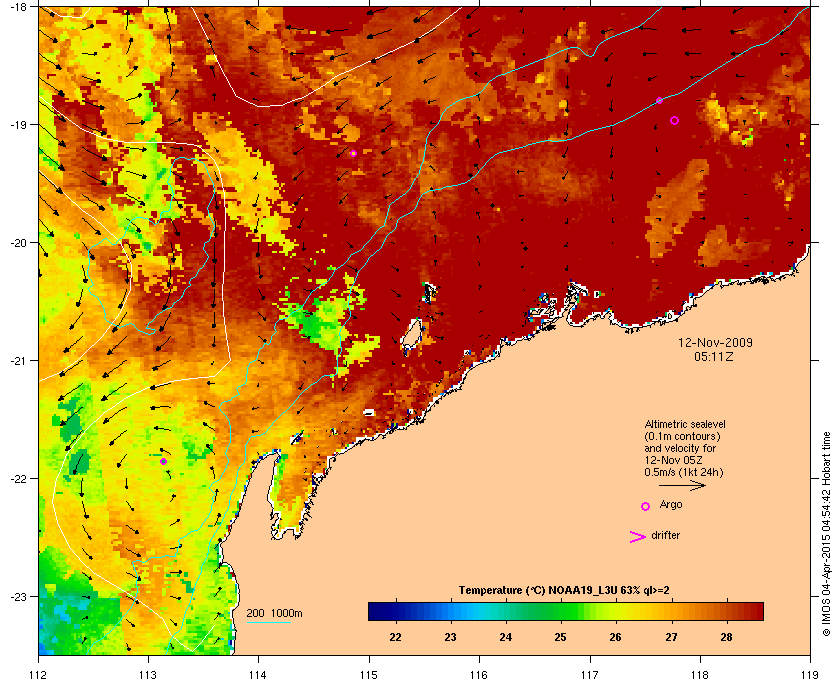Screen dimensions: 840x680
Task: Click the yellow section of the colorbar above 26
Action: [616, 611]
